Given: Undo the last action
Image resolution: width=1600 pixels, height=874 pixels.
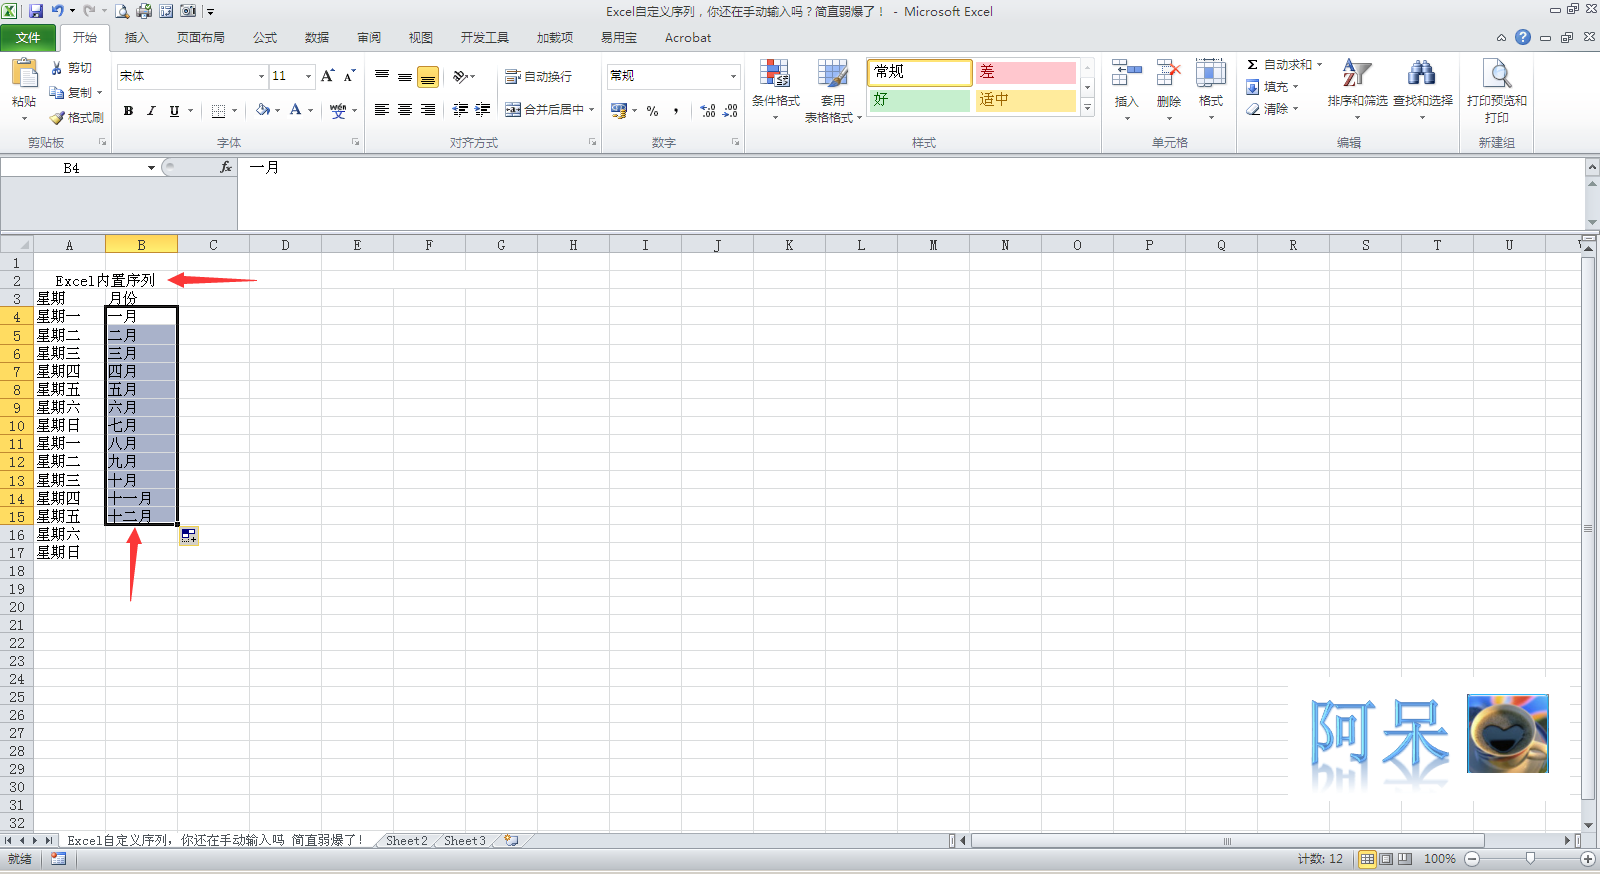Looking at the screenshot, I should (58, 11).
